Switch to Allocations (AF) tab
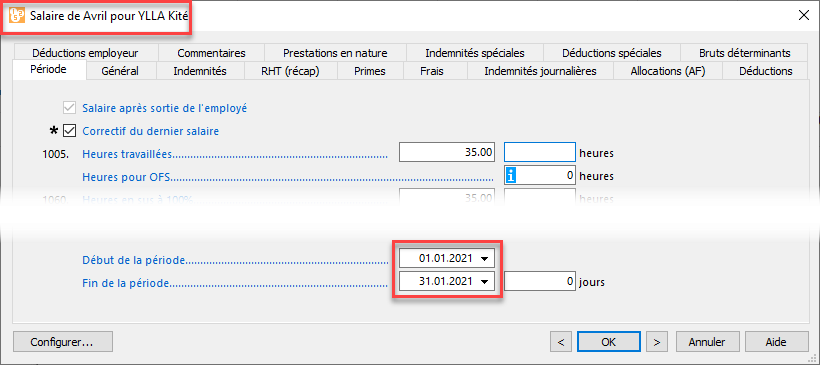820x365 pixels. (x=668, y=71)
